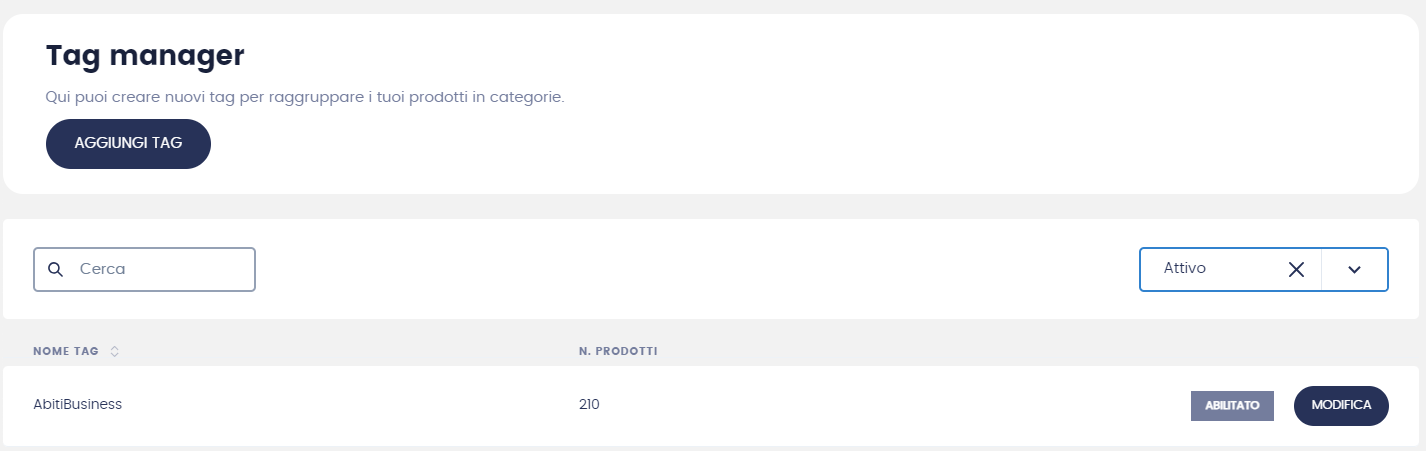Viewport: 1426px width, 451px height.
Task: Click the description text under Tag manager
Action: point(305,98)
